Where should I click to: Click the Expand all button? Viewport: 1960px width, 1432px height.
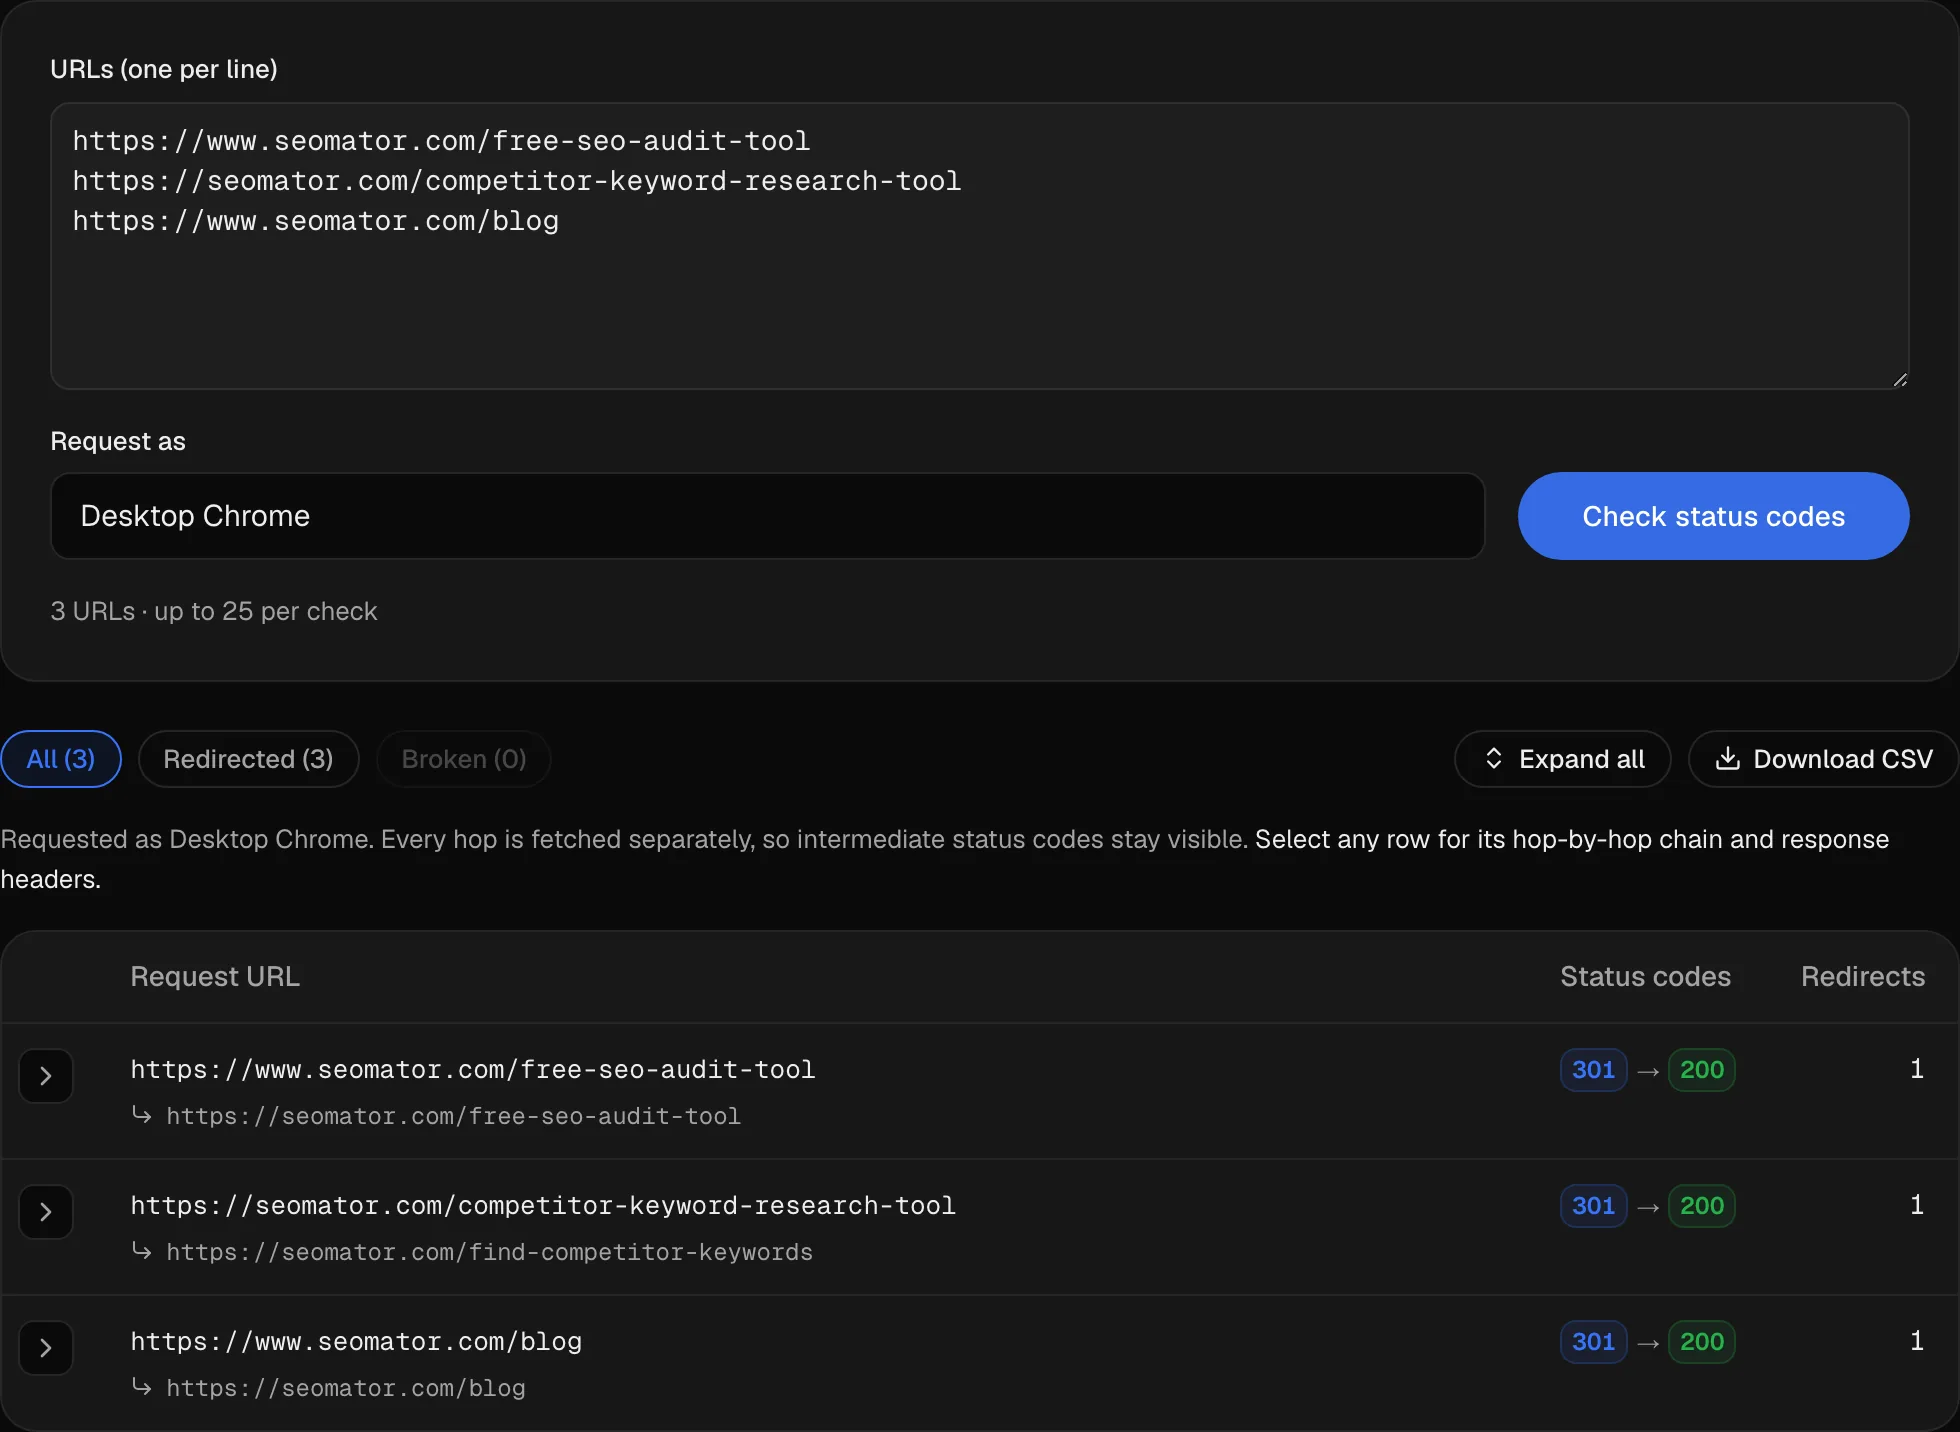[1563, 759]
